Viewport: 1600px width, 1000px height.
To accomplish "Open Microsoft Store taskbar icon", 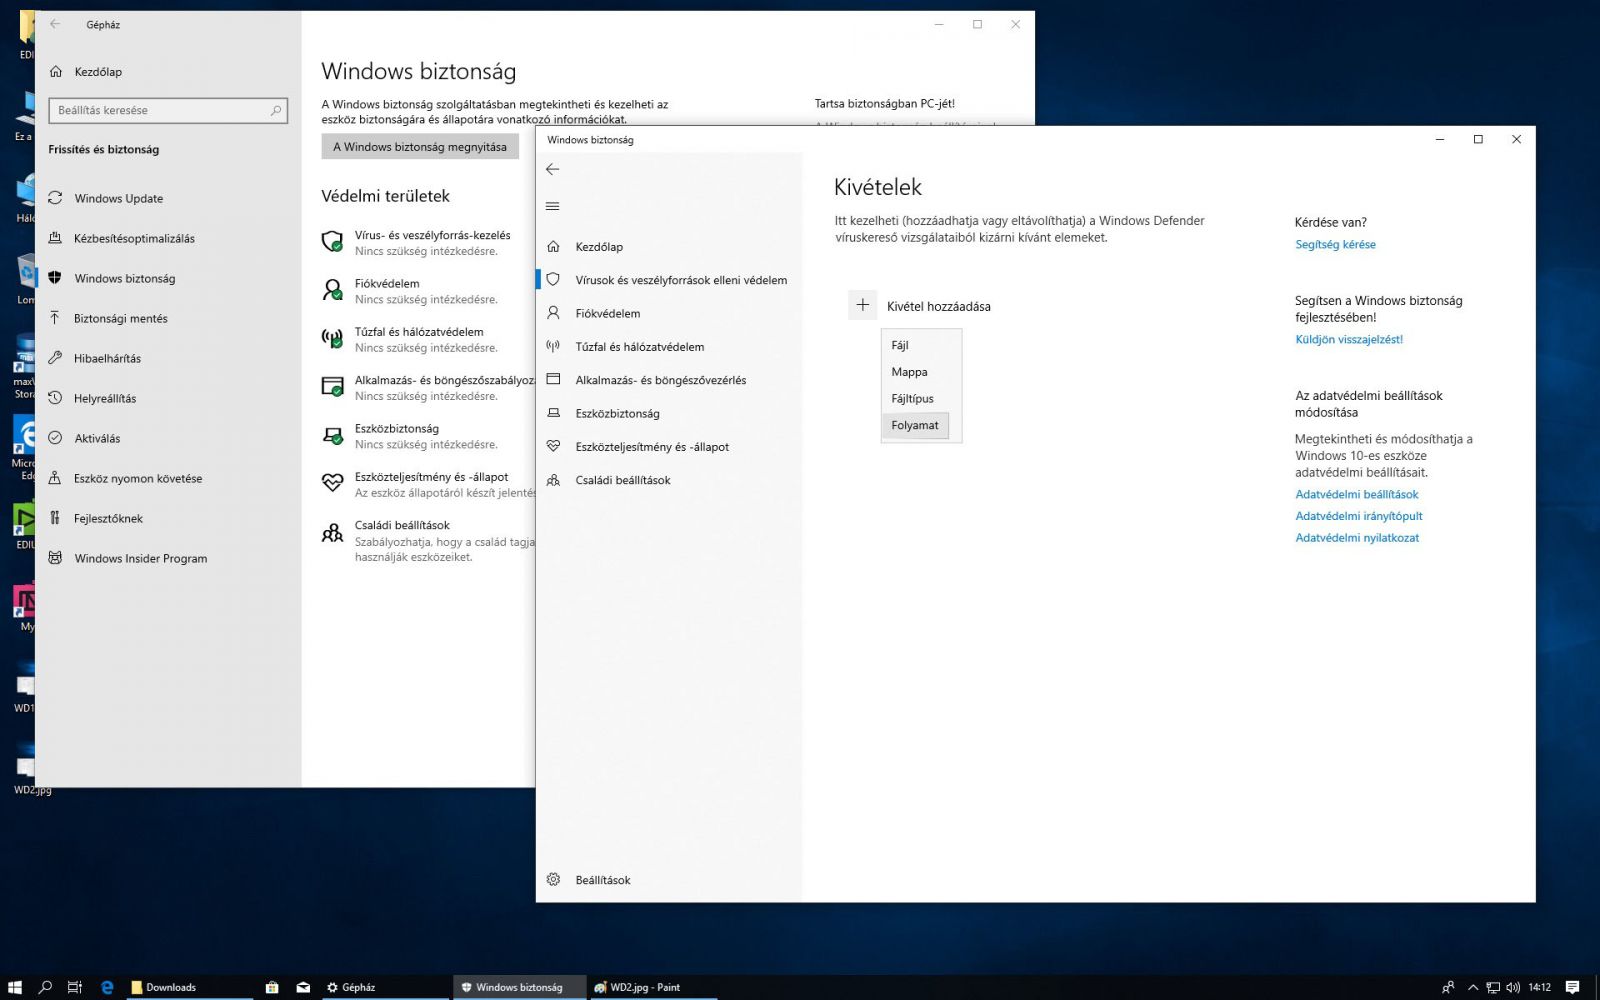I will tap(272, 987).
